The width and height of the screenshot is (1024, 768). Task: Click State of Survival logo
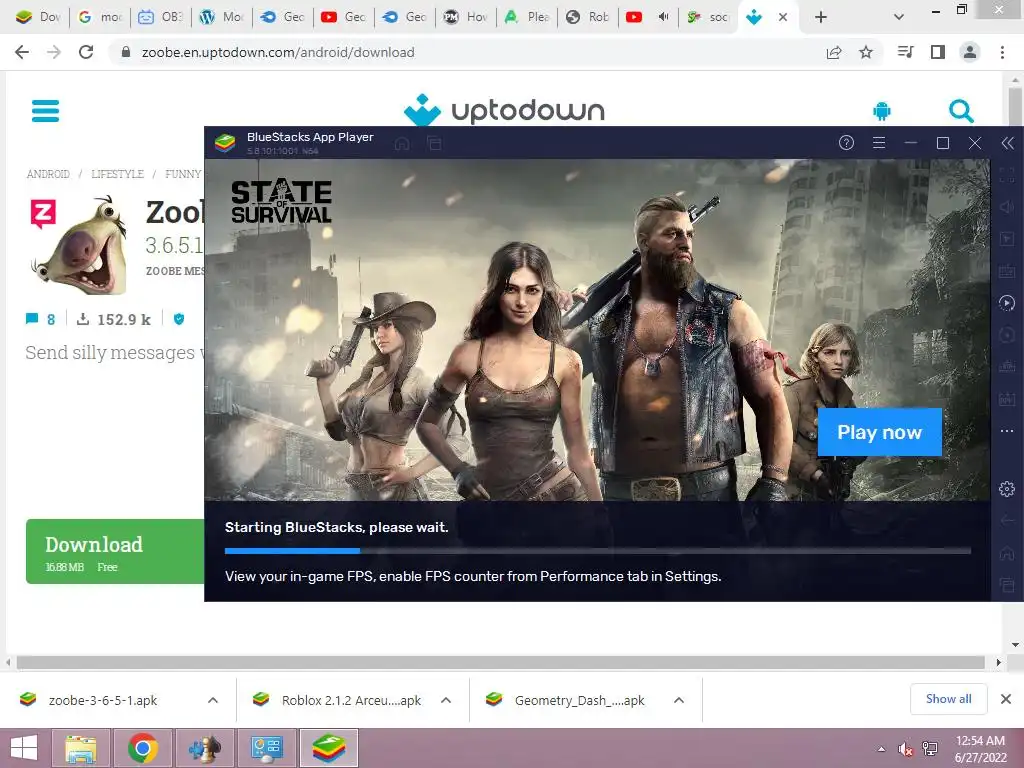coord(281,200)
